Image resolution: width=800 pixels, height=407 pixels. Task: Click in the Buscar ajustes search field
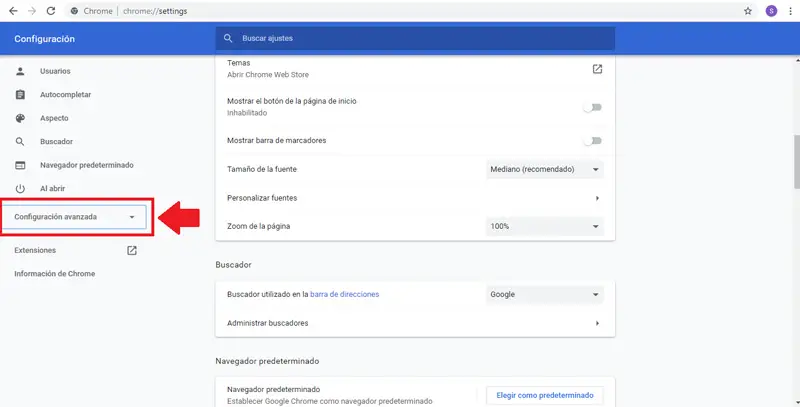coord(415,38)
